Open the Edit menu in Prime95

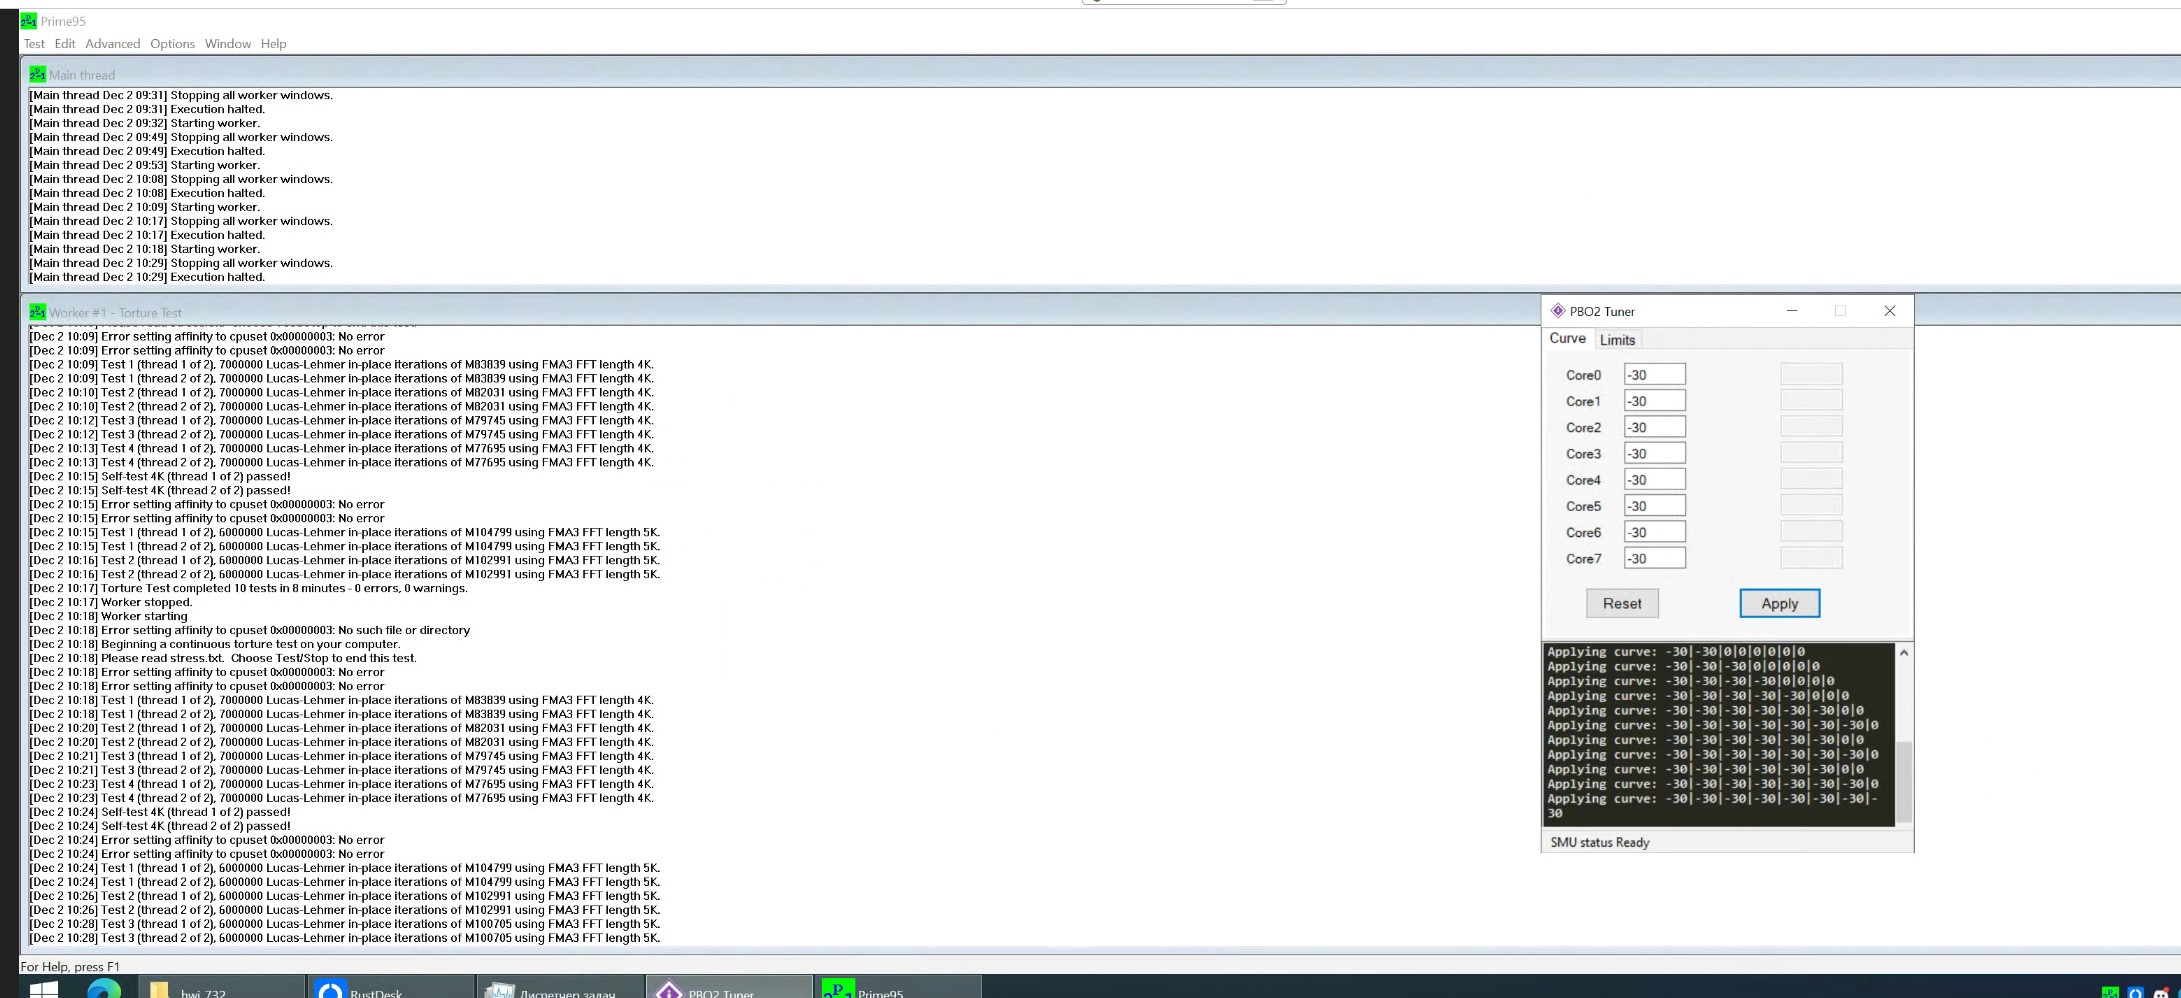point(65,44)
